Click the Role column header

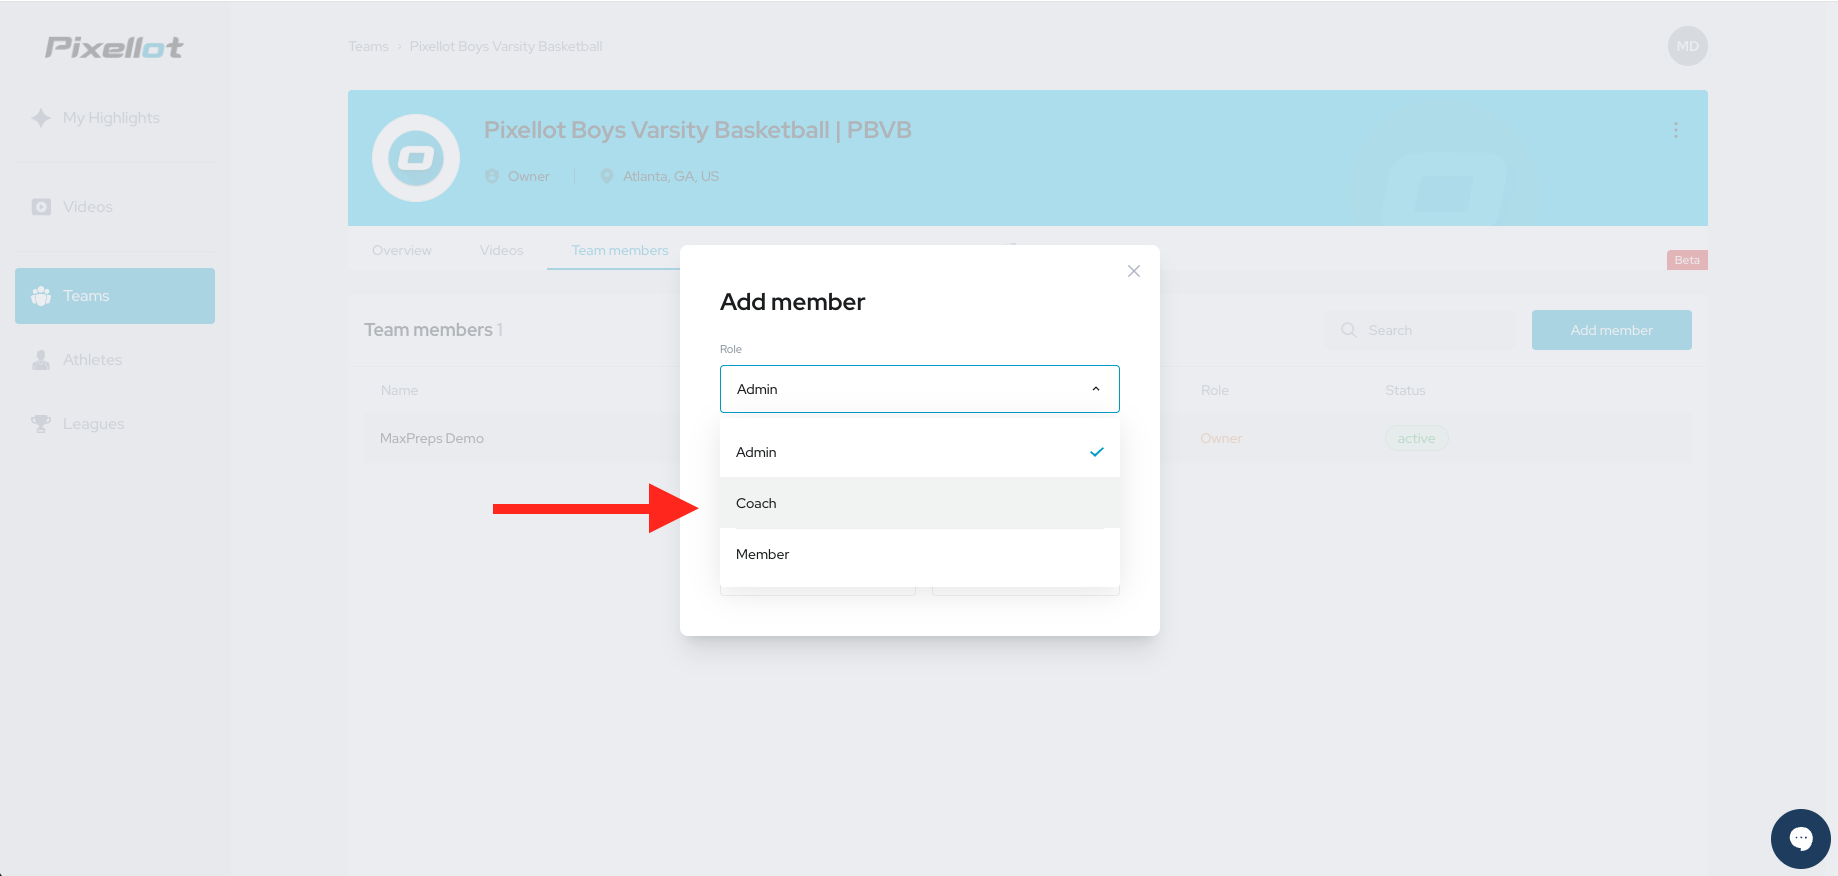[1215, 390]
